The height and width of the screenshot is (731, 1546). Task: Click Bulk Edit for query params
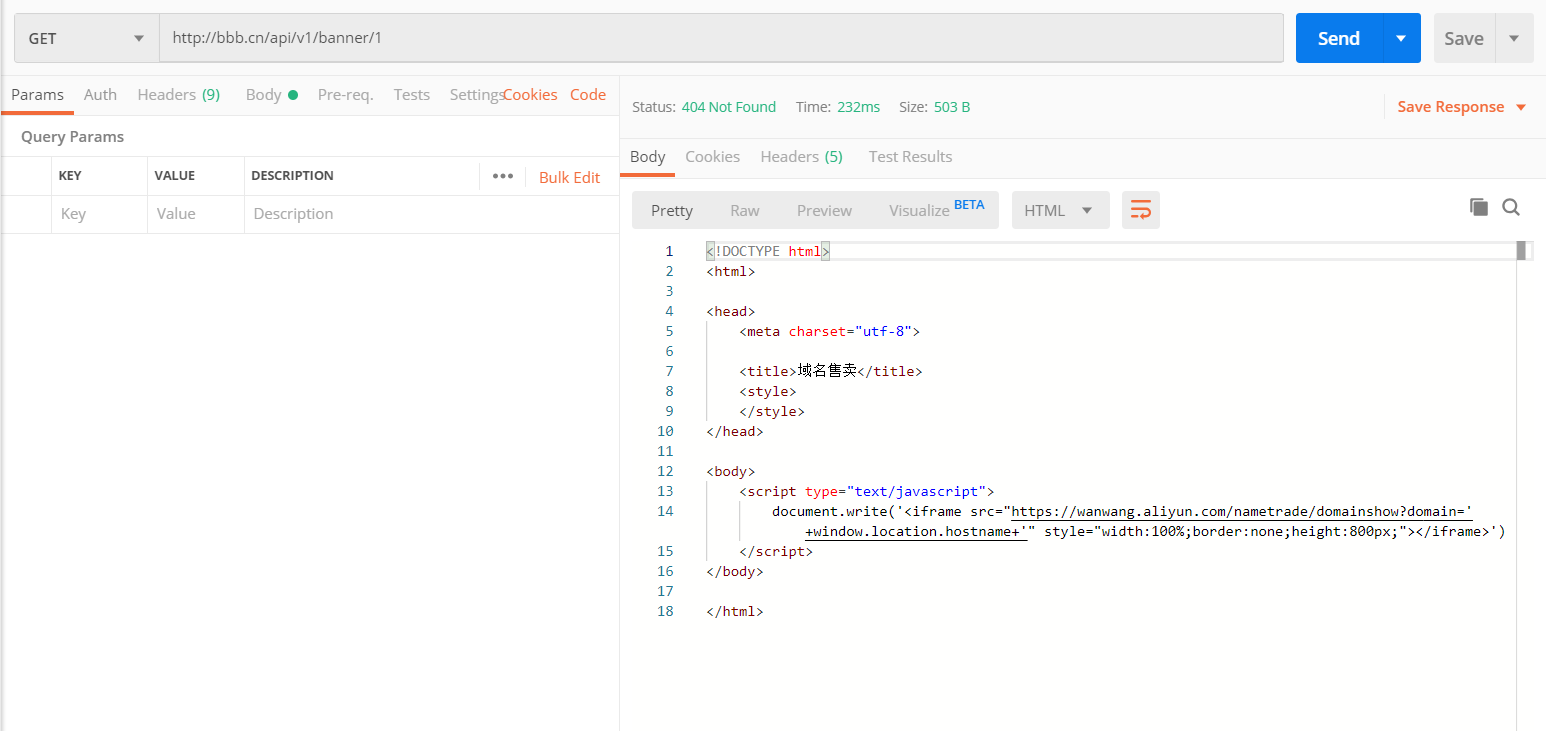click(569, 177)
